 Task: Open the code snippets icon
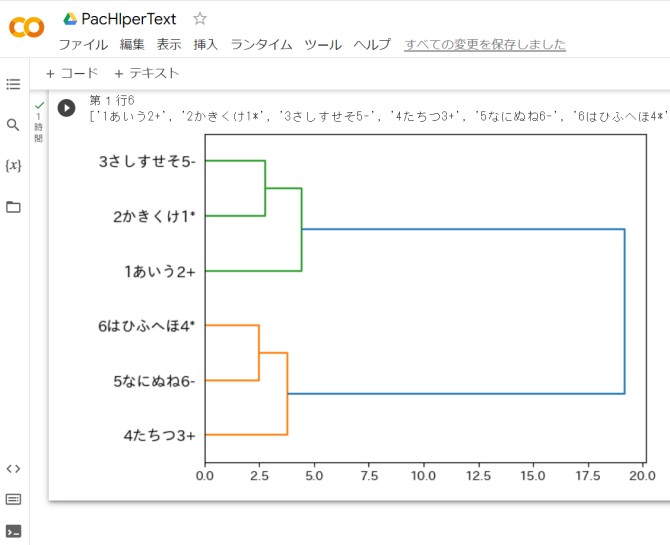coord(13,468)
